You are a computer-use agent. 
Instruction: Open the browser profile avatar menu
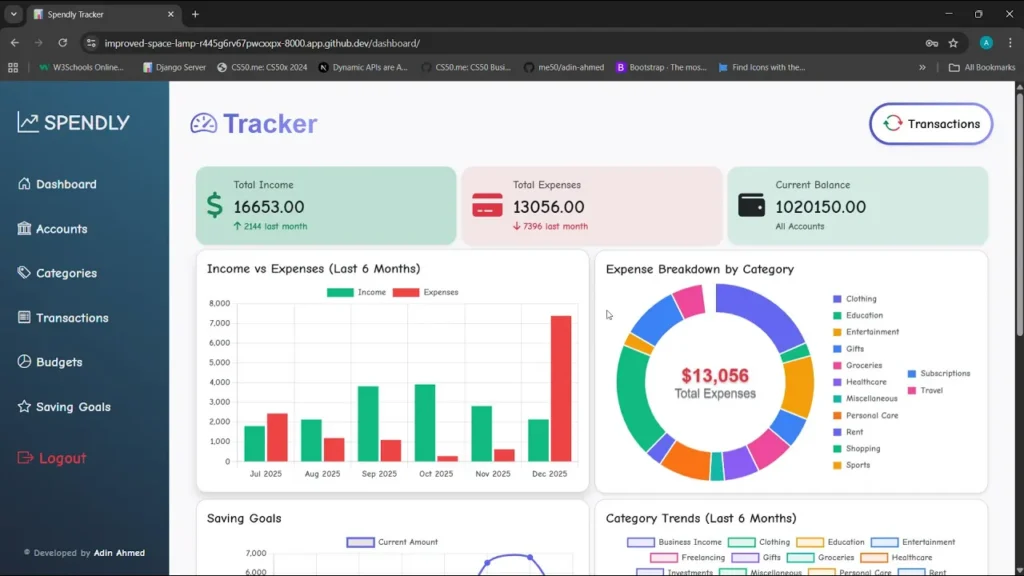click(x=986, y=43)
